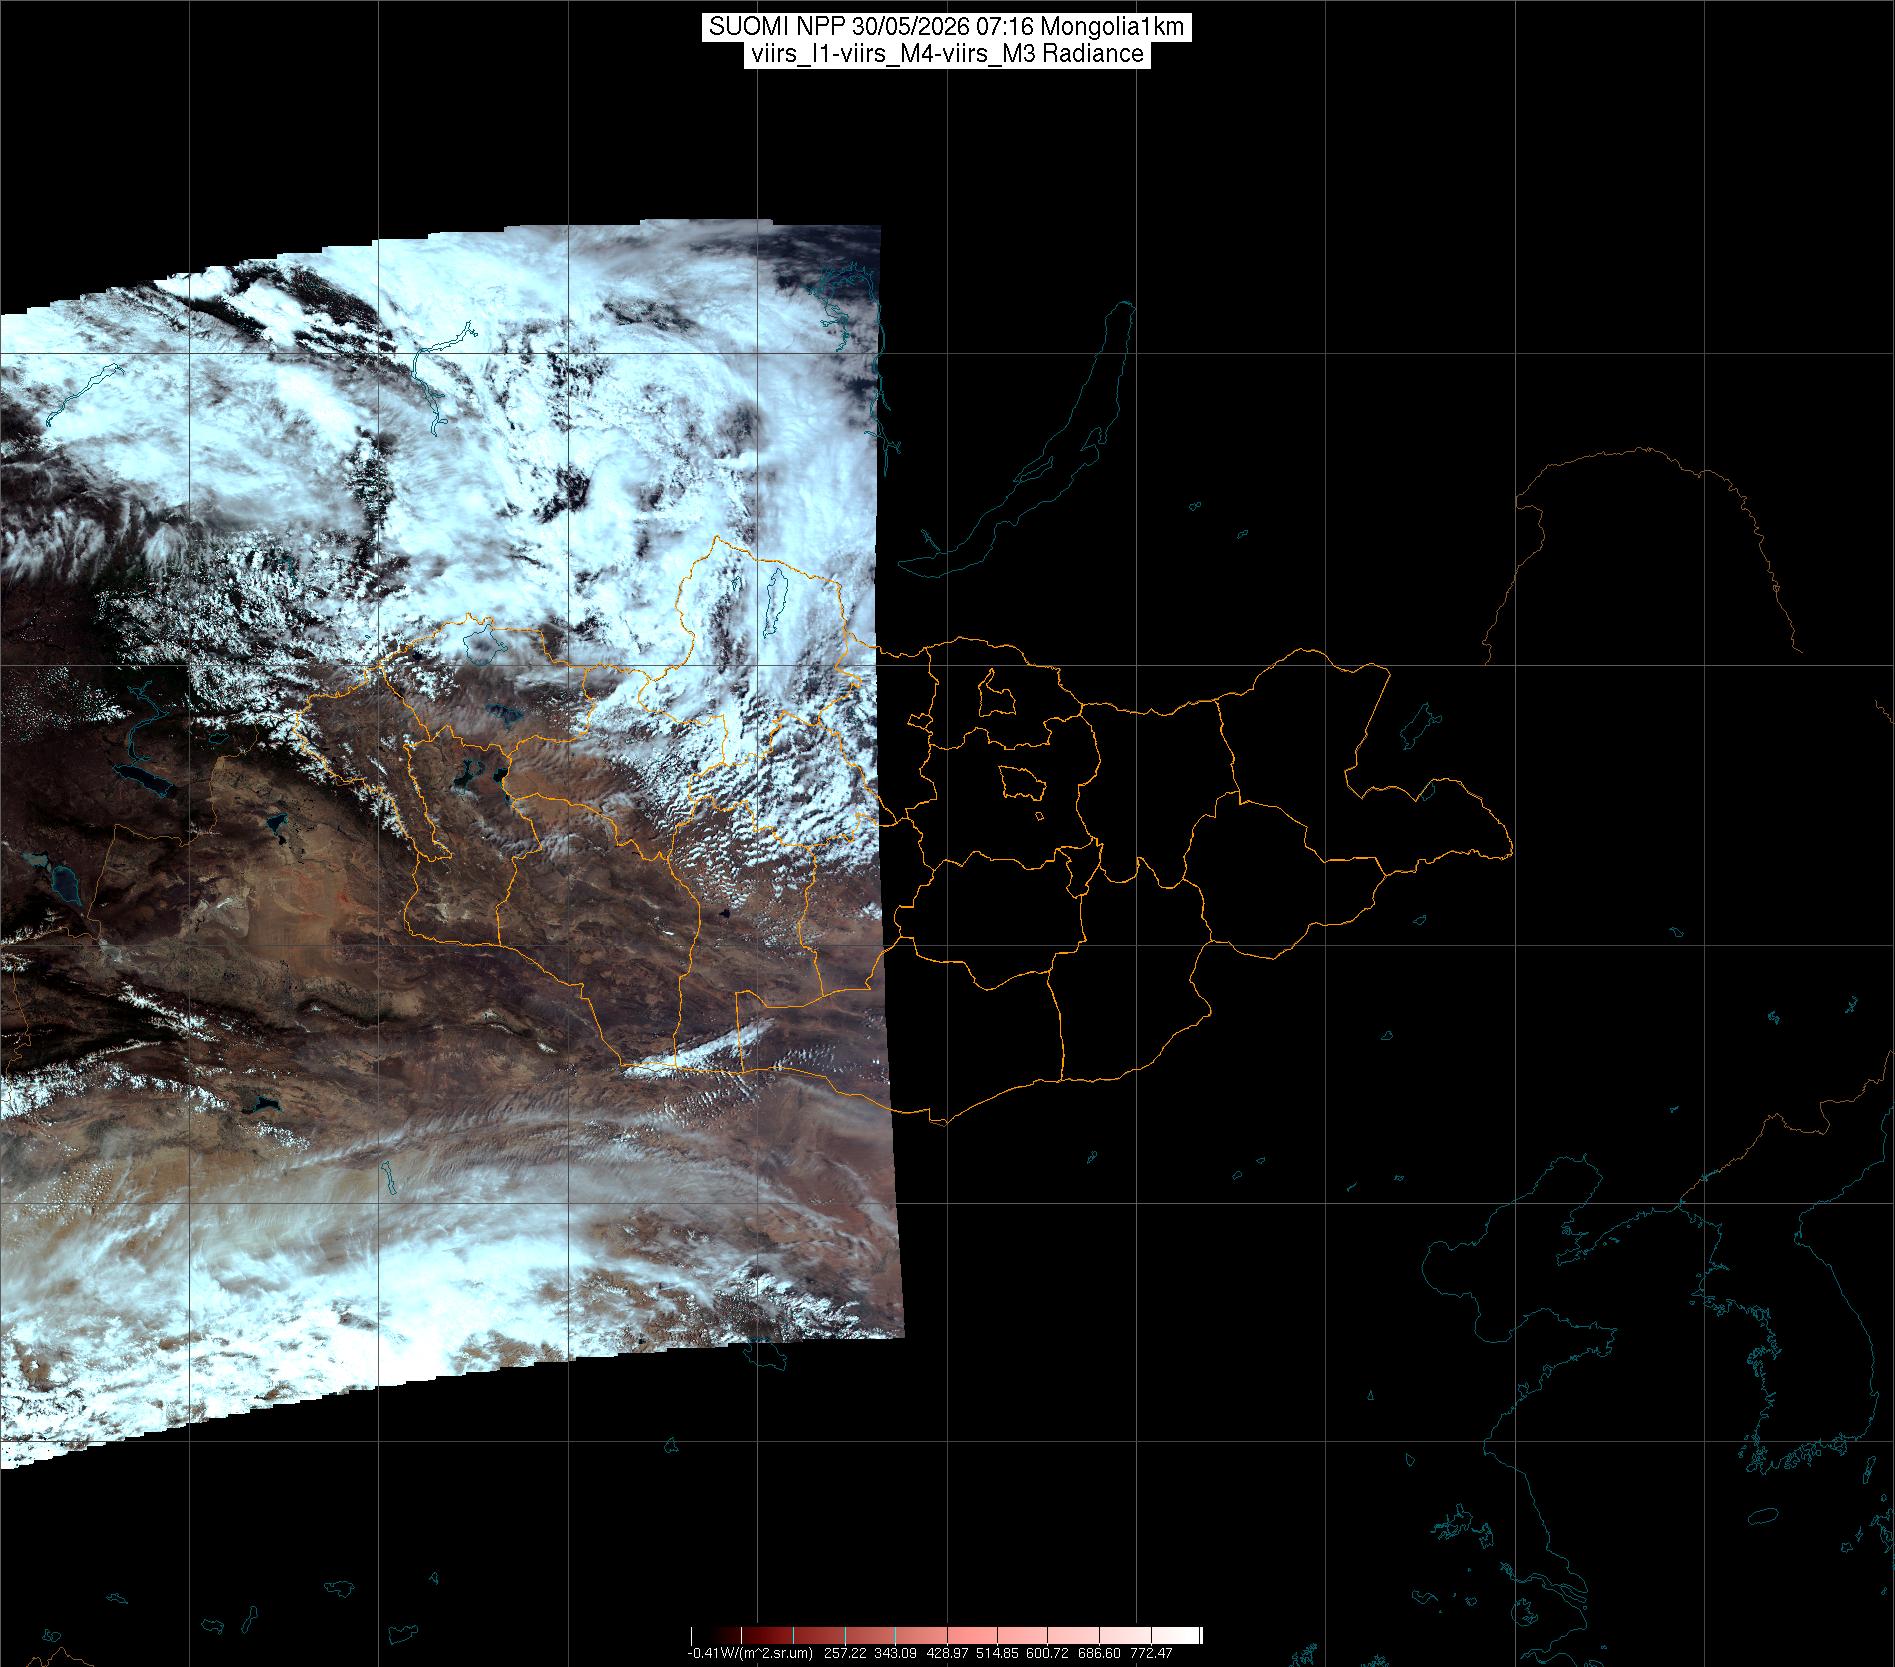Click the darkest red left end of the colorbar

coord(698,1635)
